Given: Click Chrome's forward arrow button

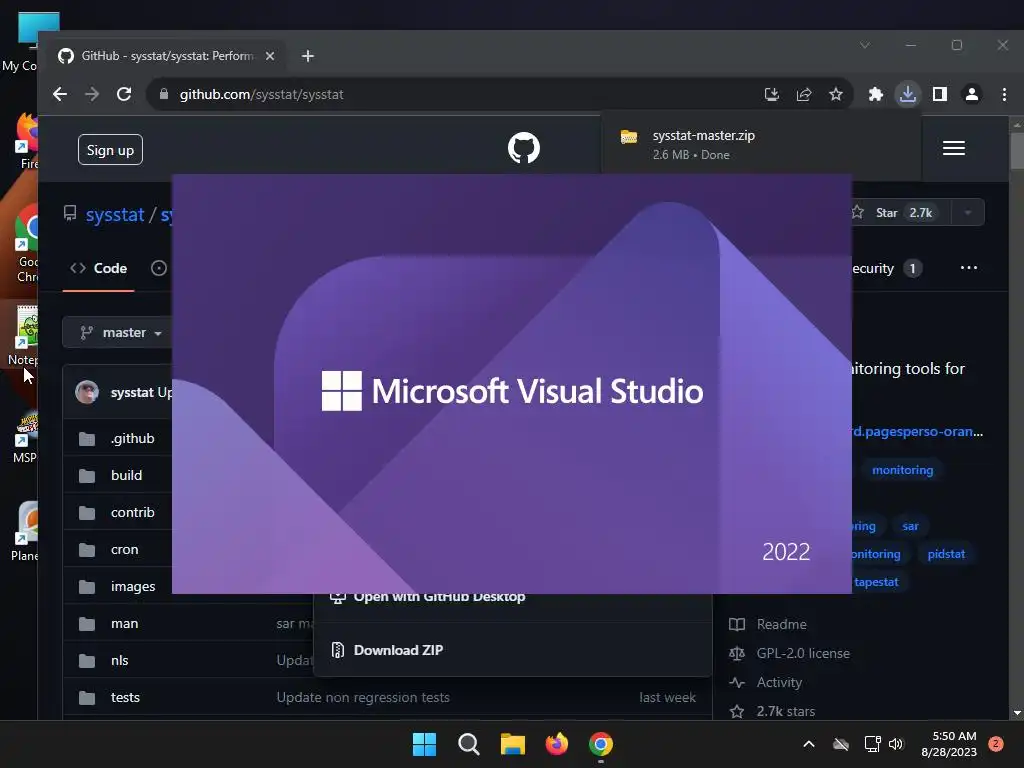Looking at the screenshot, I should coord(92,94).
